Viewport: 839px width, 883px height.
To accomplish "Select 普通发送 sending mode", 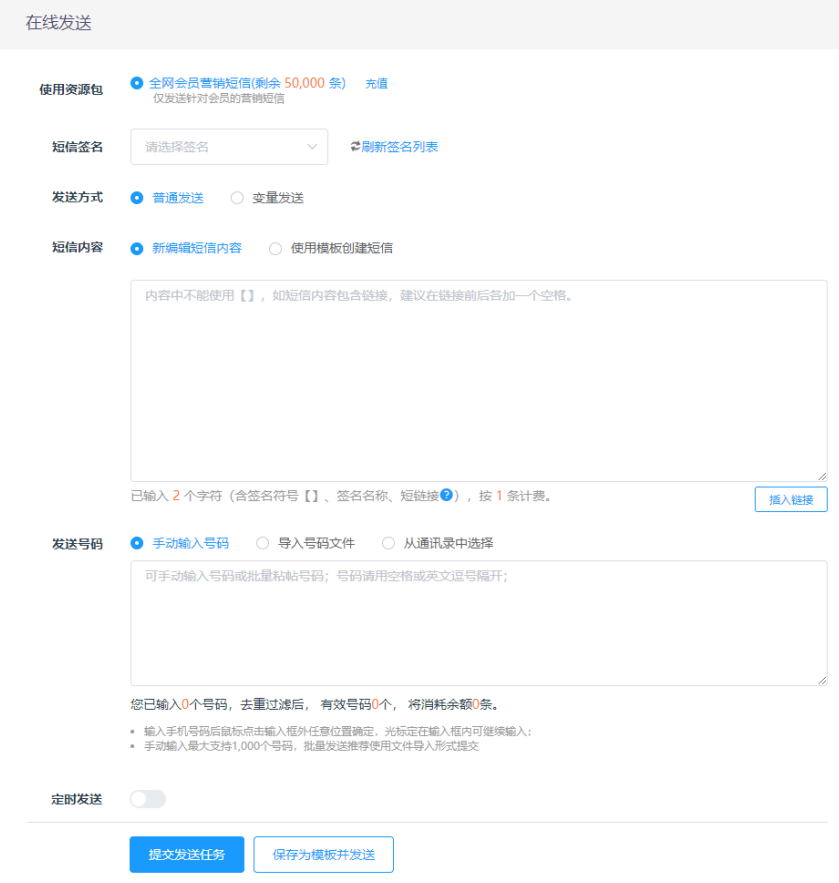I will click(x=137, y=198).
